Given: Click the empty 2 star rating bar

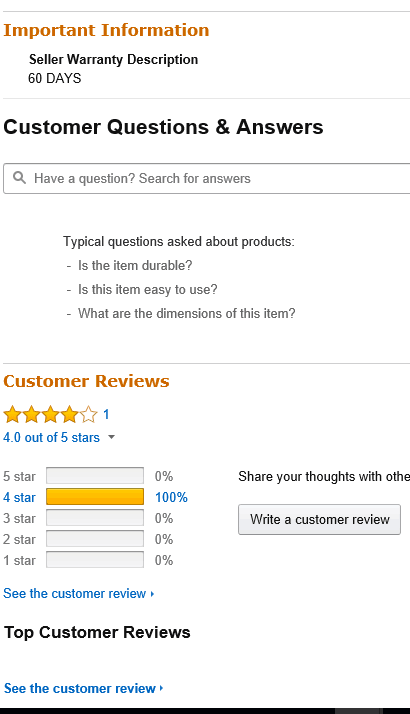Looking at the screenshot, I should coord(95,539).
